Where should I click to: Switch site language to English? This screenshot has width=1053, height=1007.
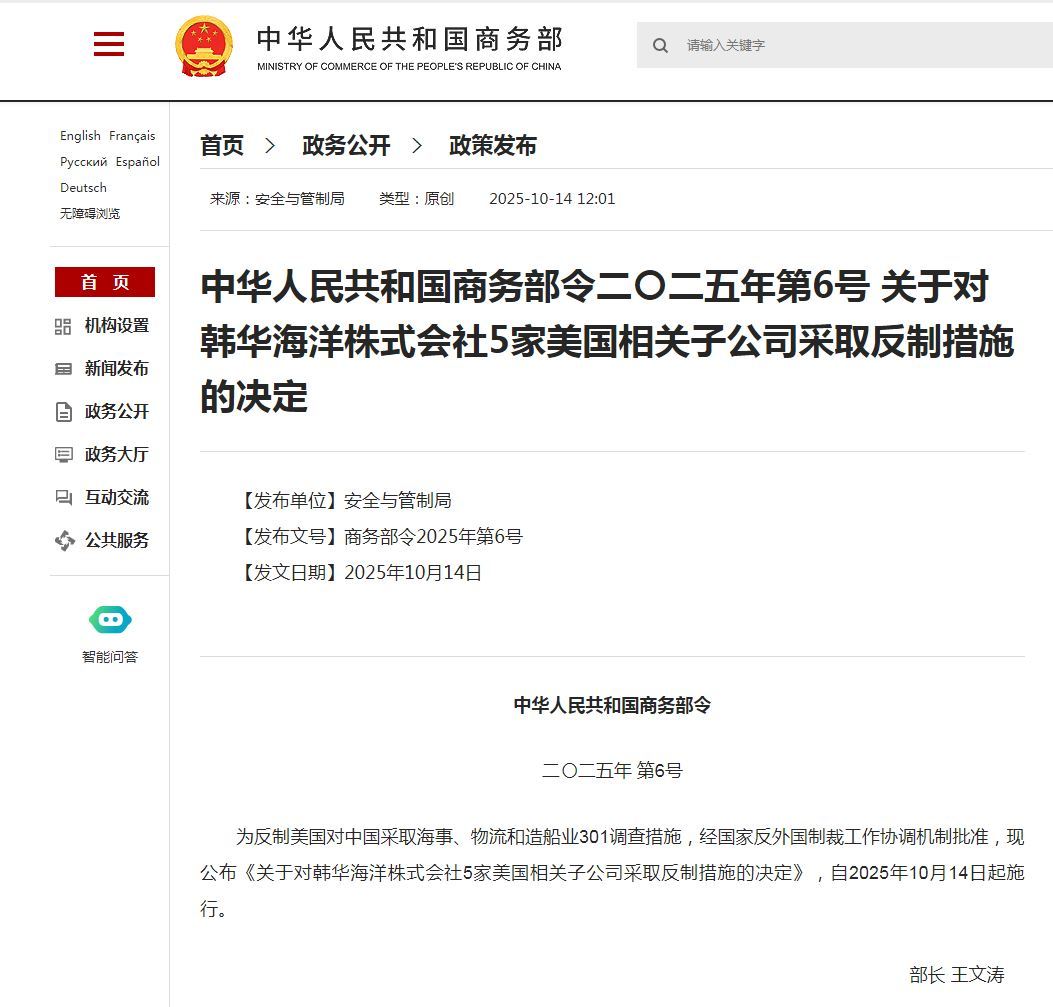pyautogui.click(x=80, y=136)
